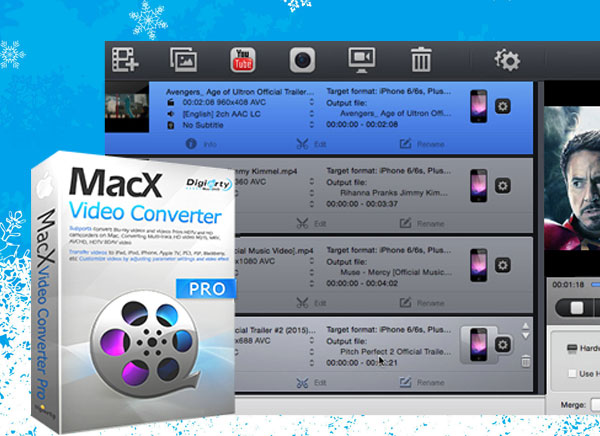Click the 00:00:00 - 00:04:02 time range
Viewport: 600px width, 436px height.
point(362,283)
